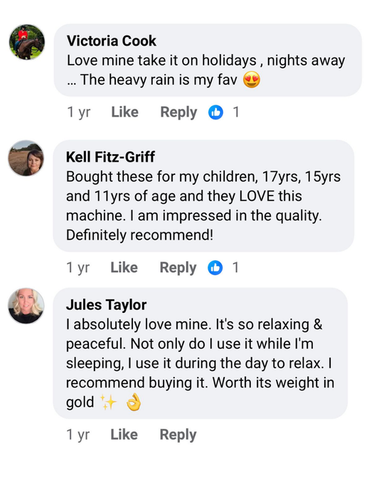384x480 pixels.
Task: Open Kell Fitz-Griff's profile picture
Action: 26,158
